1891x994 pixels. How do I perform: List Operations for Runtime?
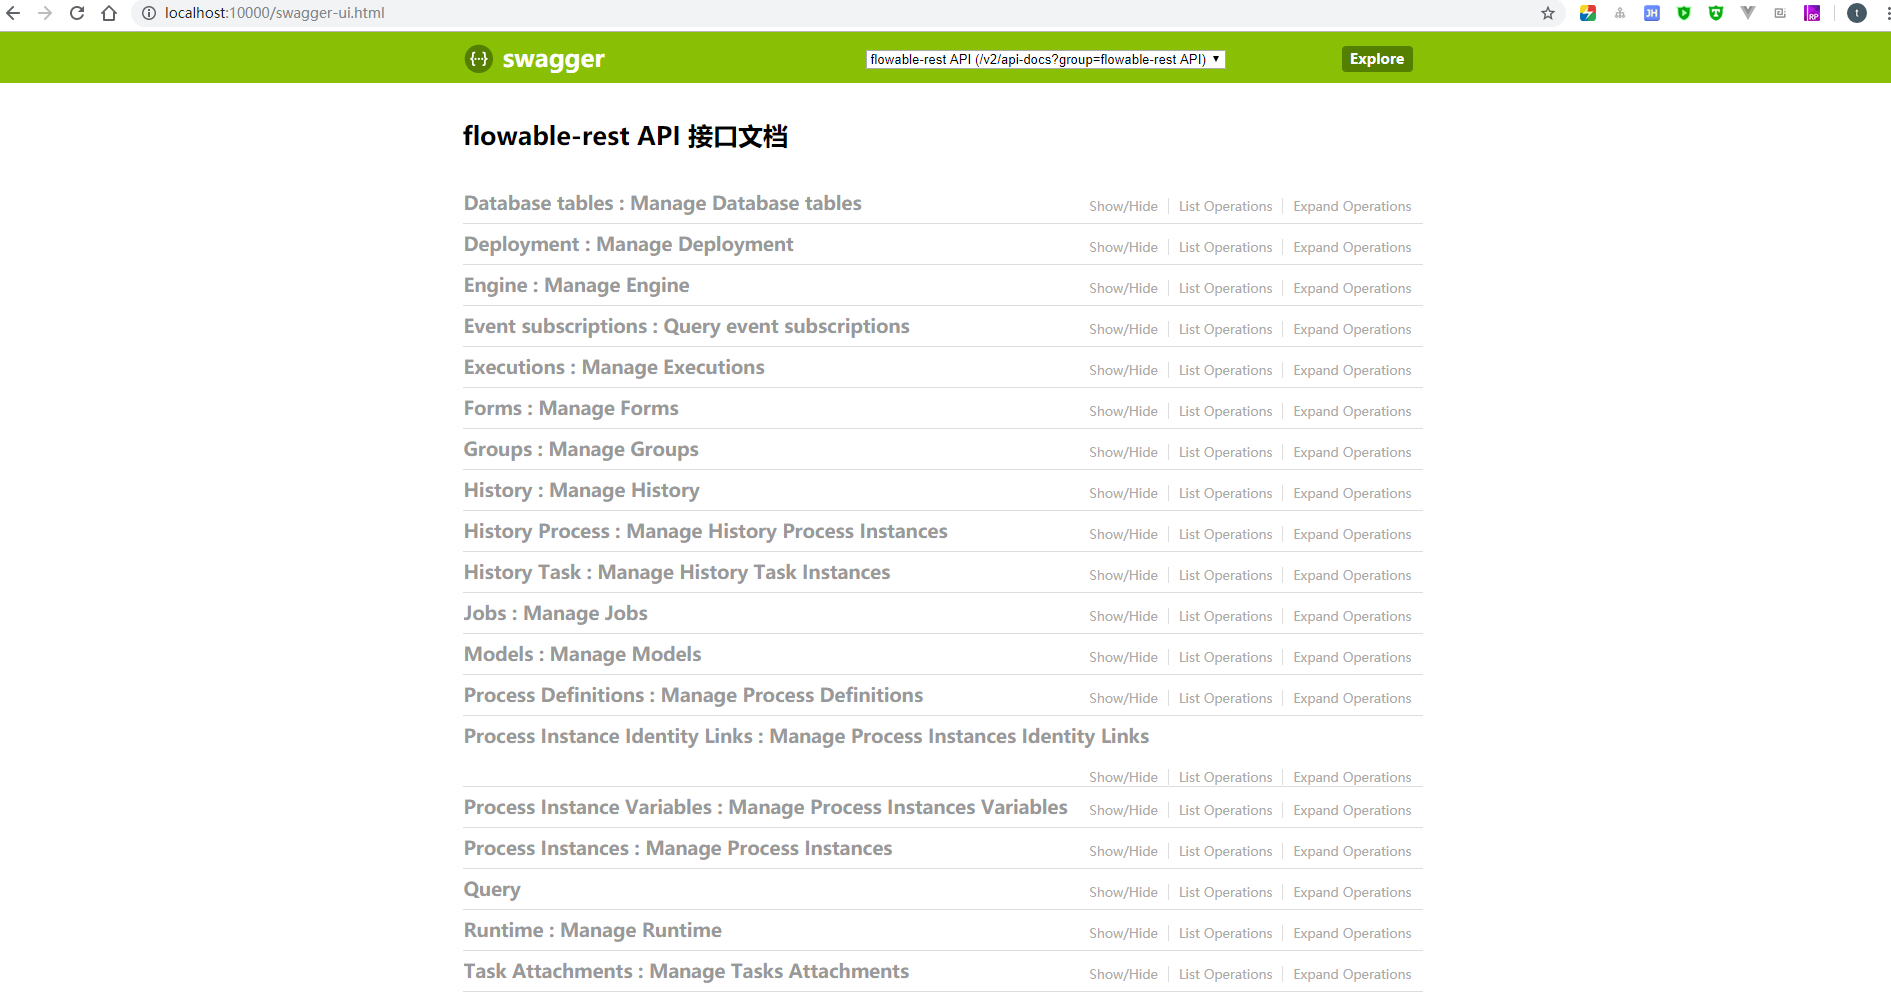1225,933
